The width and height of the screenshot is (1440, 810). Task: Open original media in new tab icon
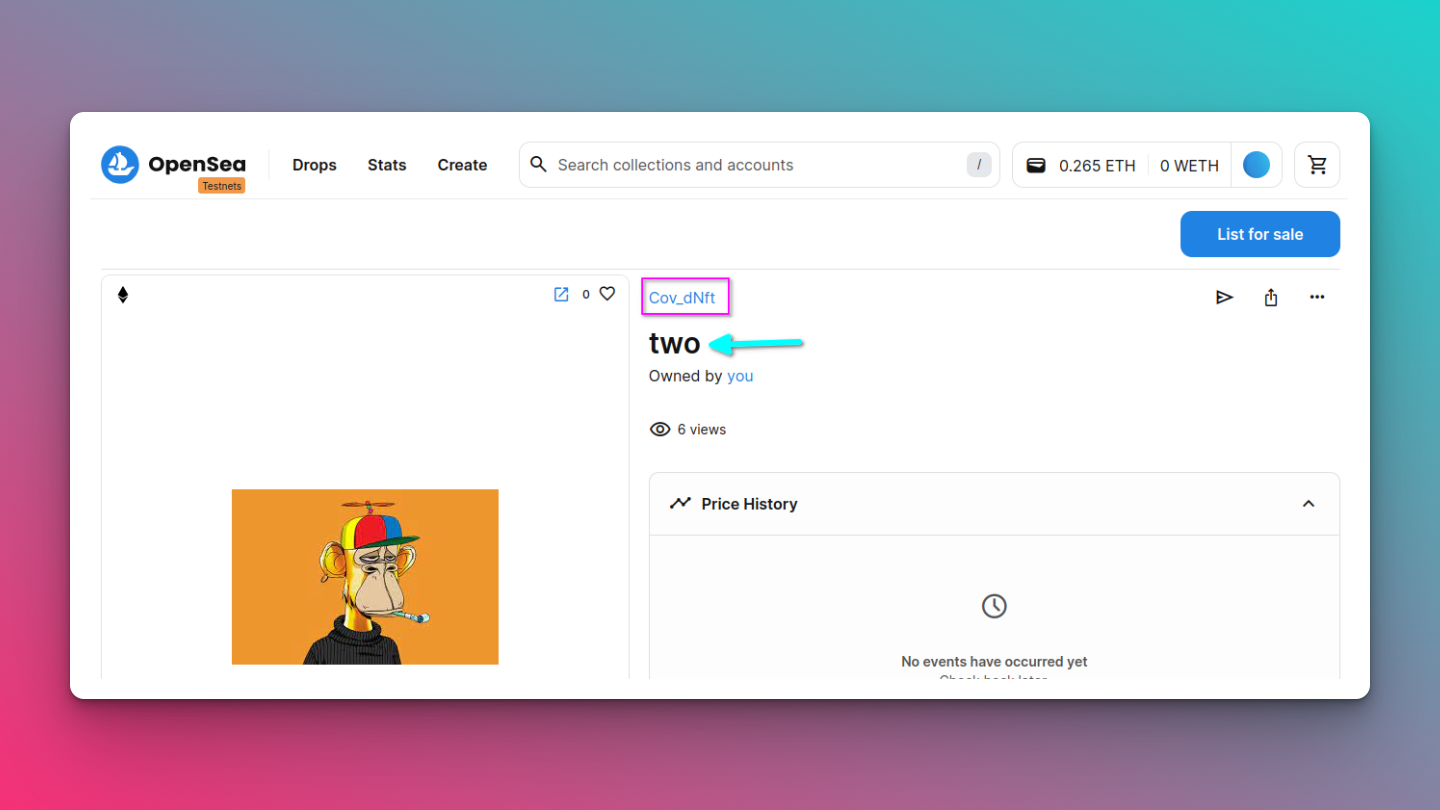coord(561,294)
